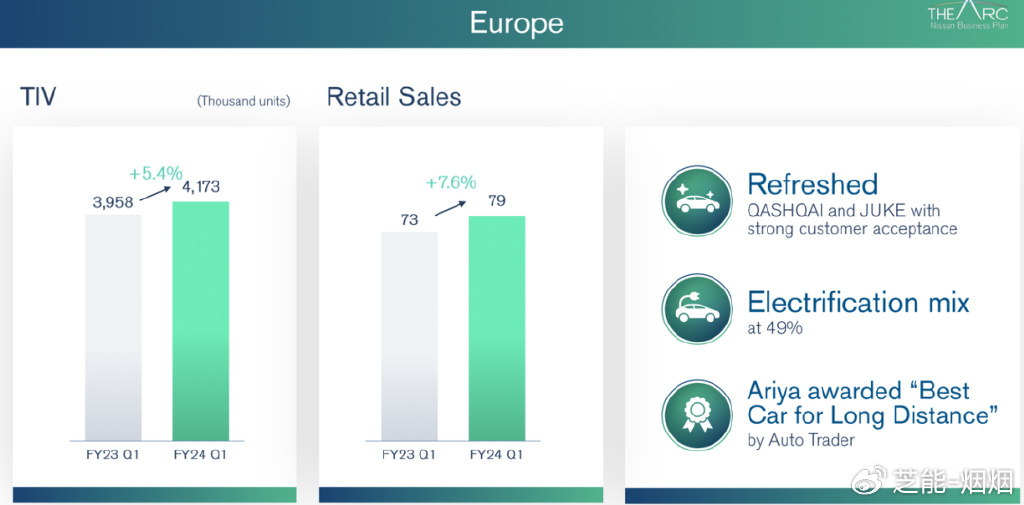
Task: Click the award ribbon badge icon
Action: 697,413
